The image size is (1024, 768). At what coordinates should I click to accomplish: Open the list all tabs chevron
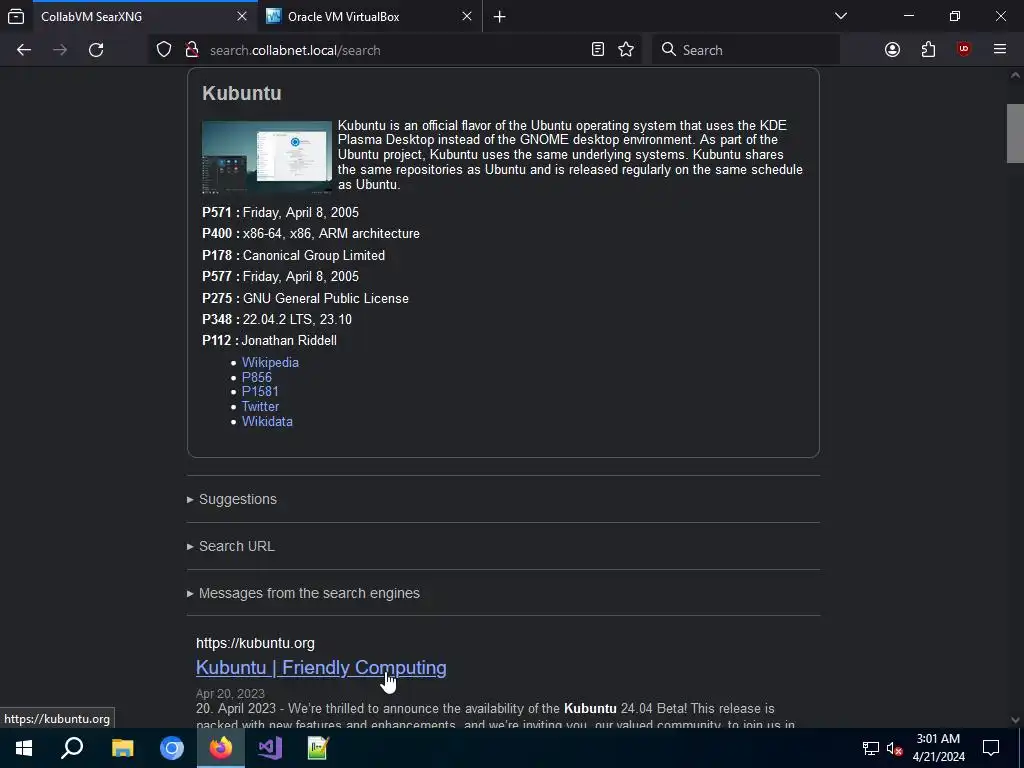841,16
